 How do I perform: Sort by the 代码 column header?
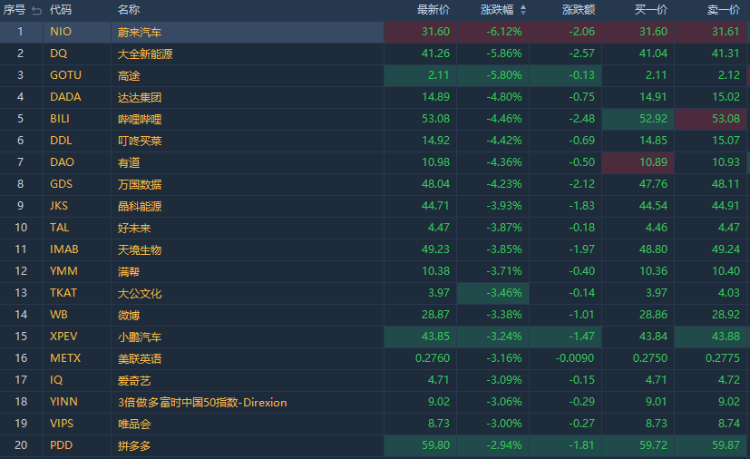click(x=61, y=10)
